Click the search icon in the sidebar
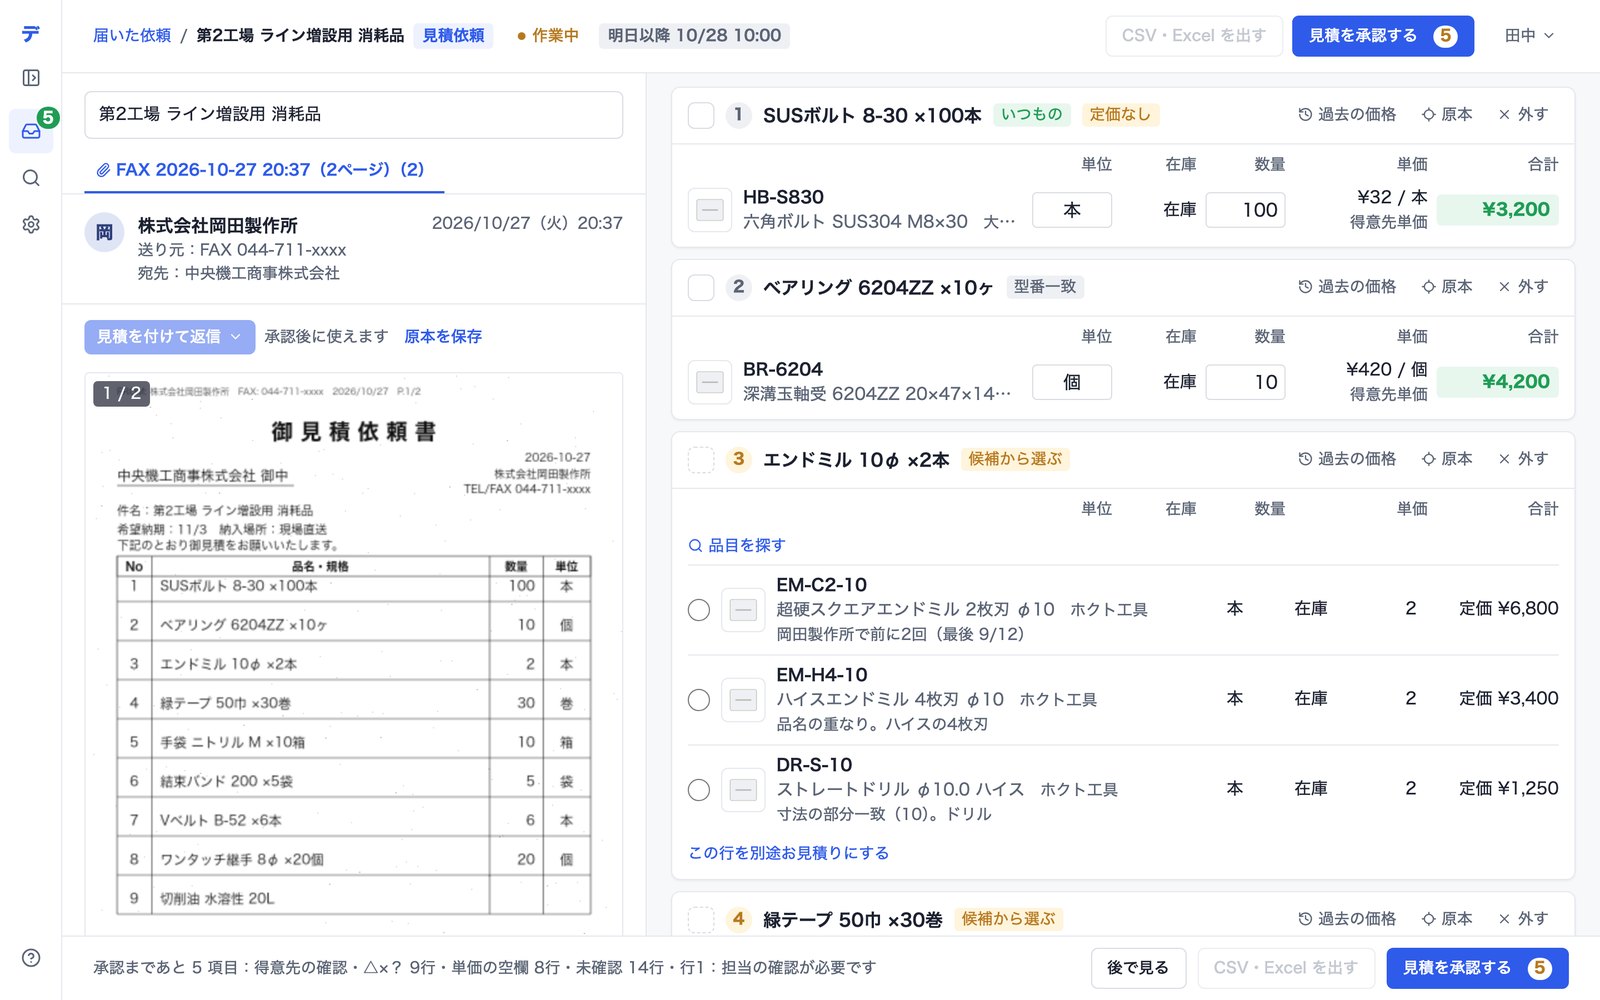1600x1000 pixels. coord(31,178)
